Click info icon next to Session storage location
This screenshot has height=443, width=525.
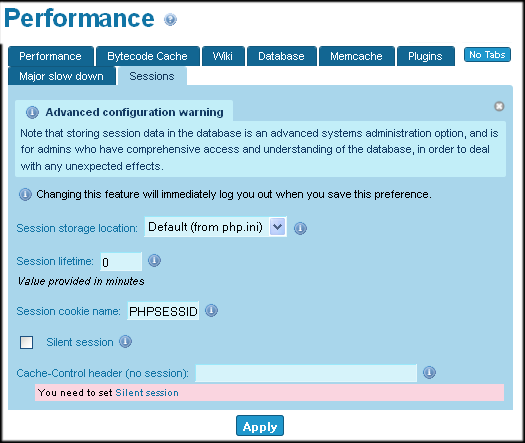point(300,228)
